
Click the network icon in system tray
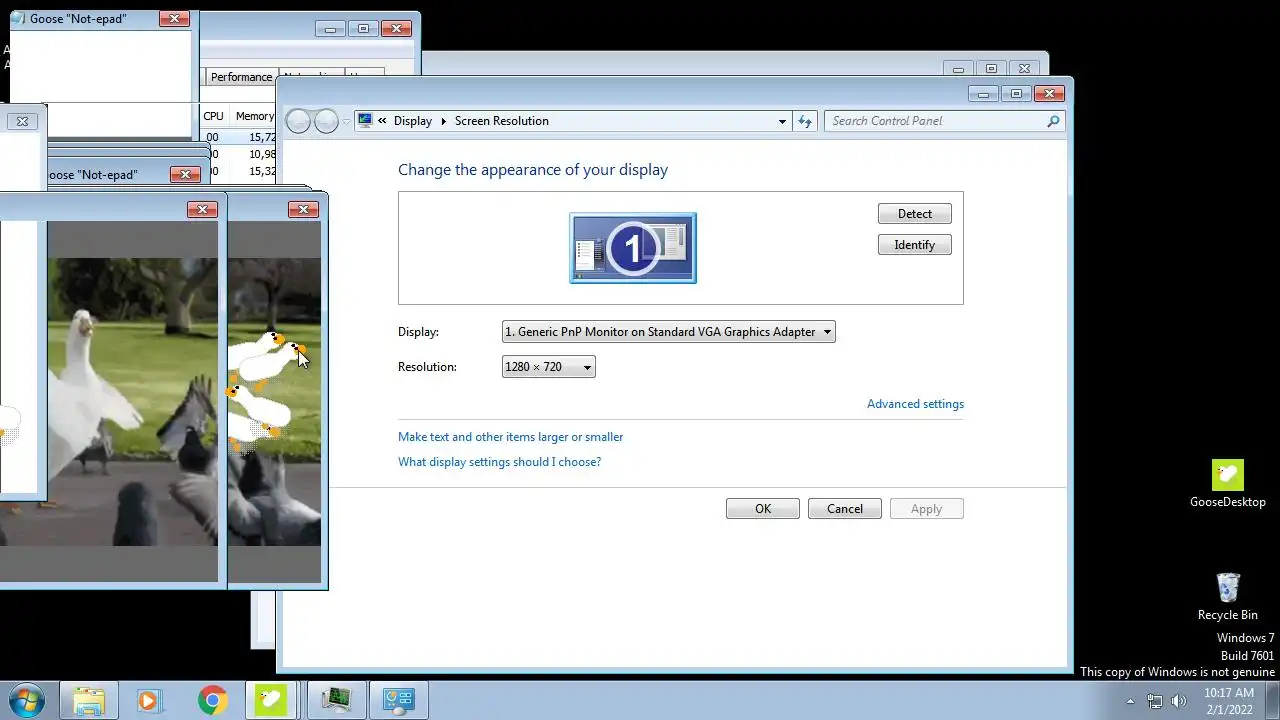pyautogui.click(x=1155, y=701)
